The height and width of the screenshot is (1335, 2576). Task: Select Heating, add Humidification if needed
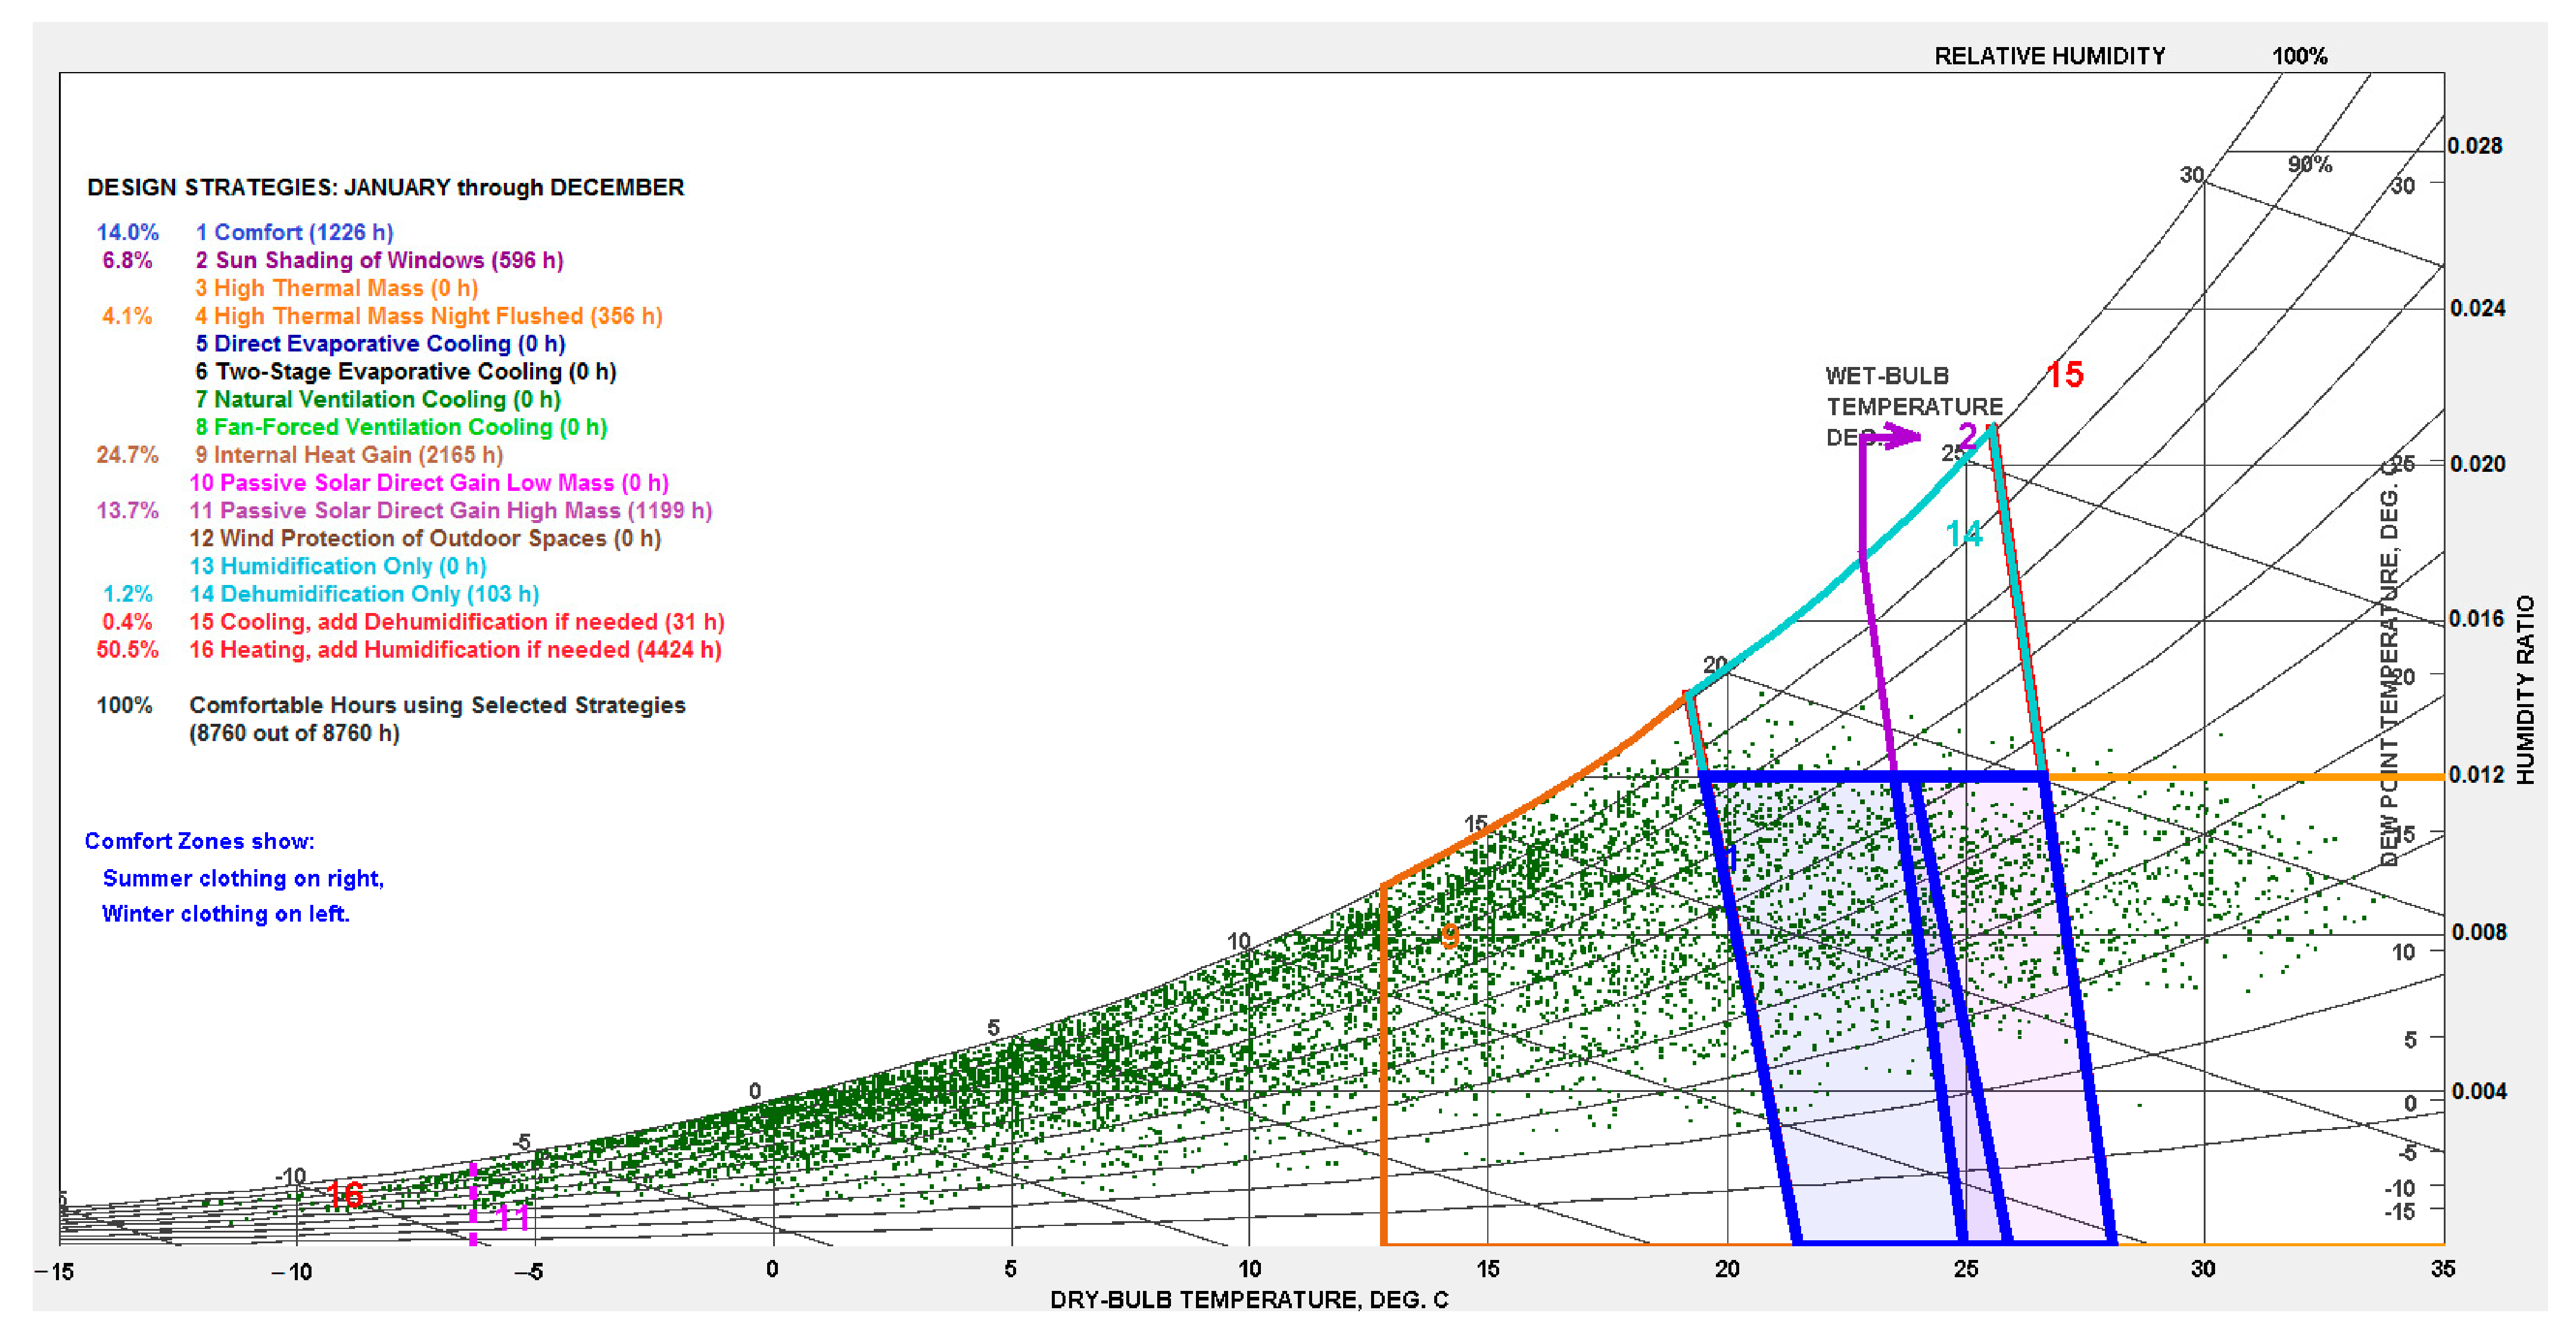click(x=456, y=650)
